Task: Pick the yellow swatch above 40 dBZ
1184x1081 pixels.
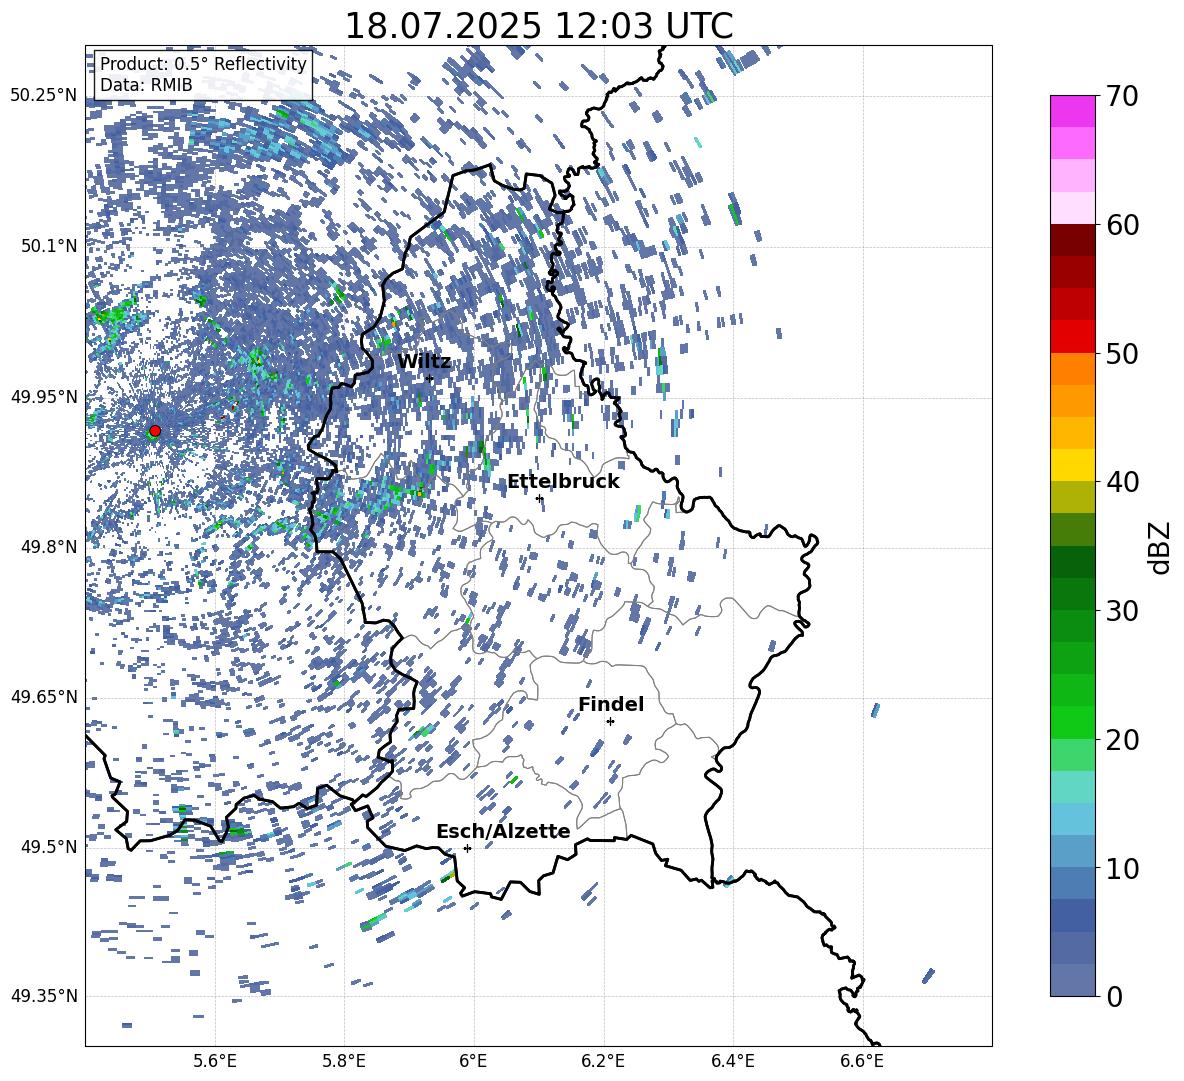Action: pos(1073,465)
